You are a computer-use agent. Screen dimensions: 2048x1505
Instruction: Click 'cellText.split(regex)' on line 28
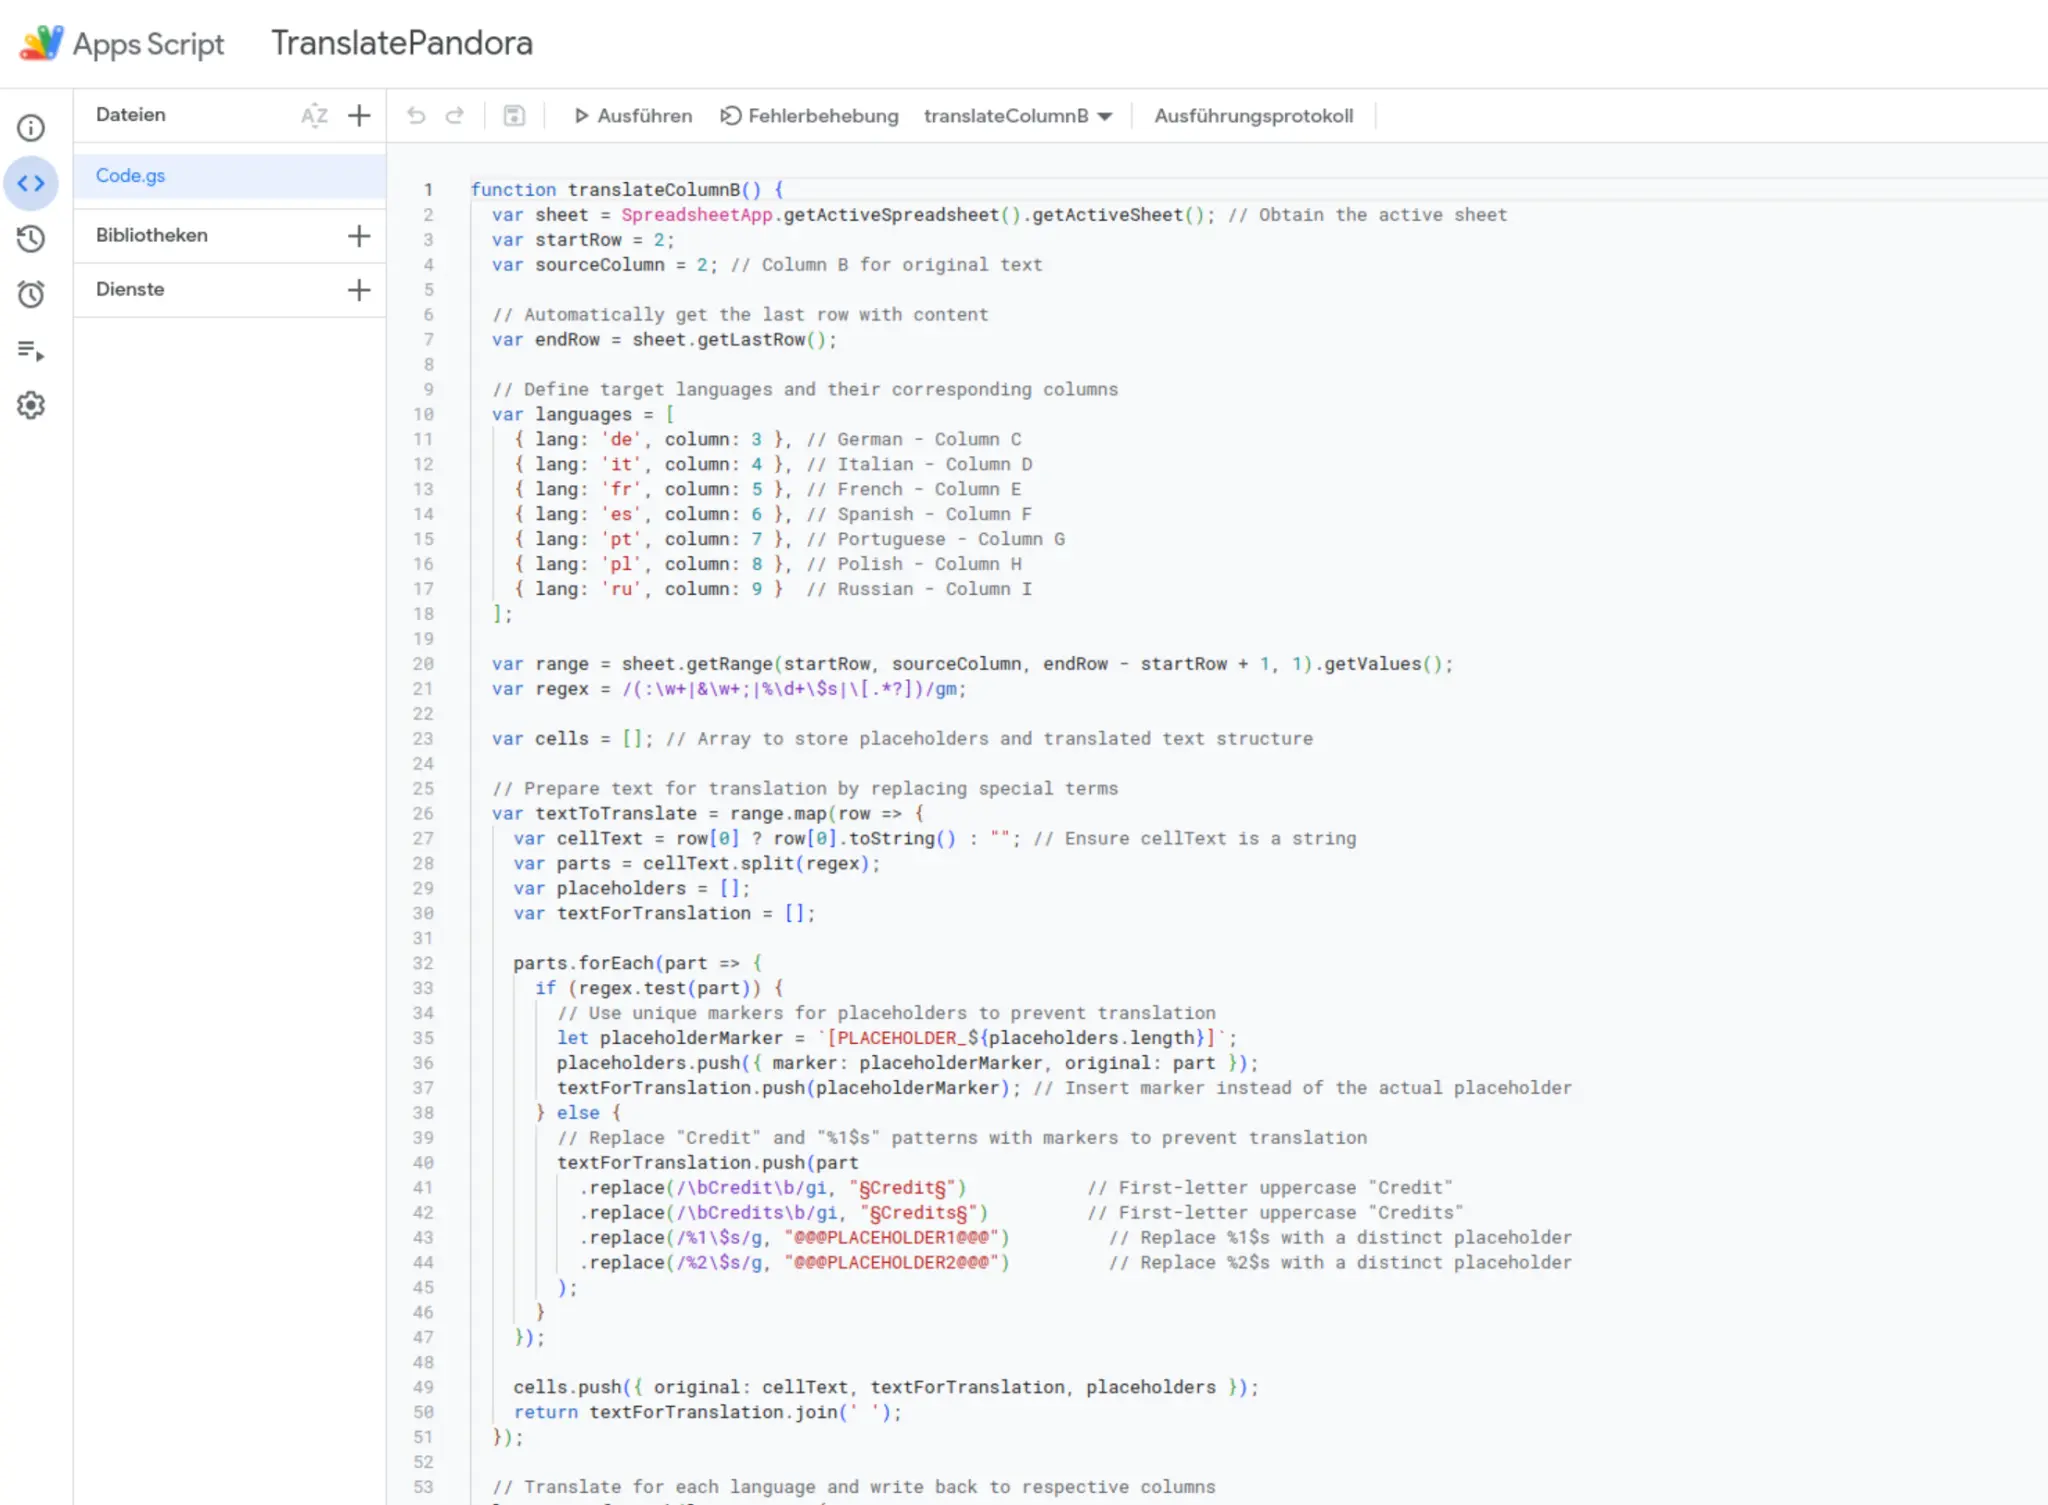(x=756, y=864)
